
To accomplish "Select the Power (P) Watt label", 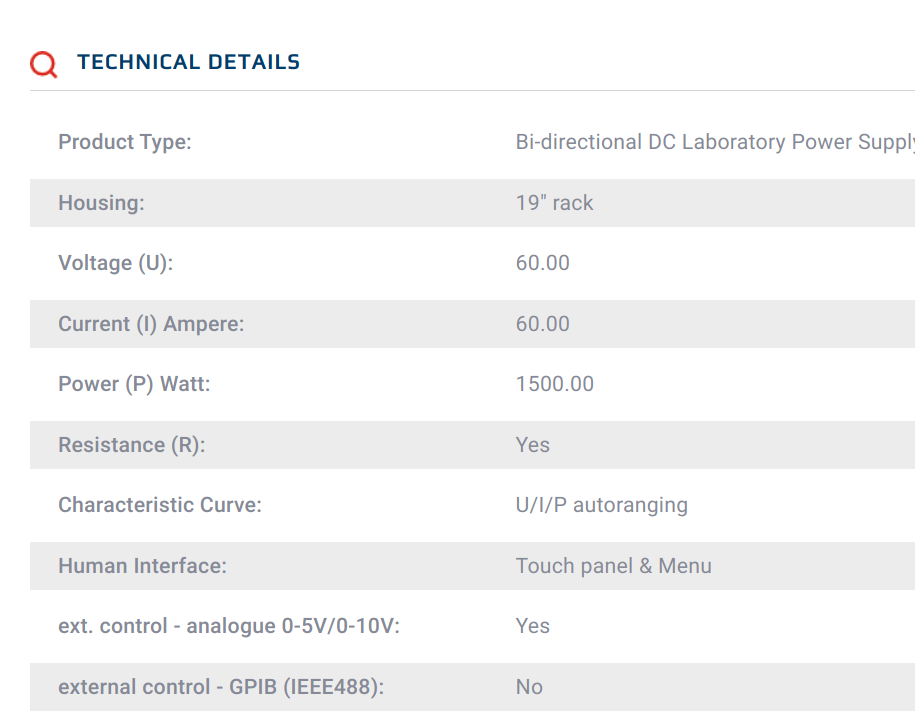I will 134,384.
